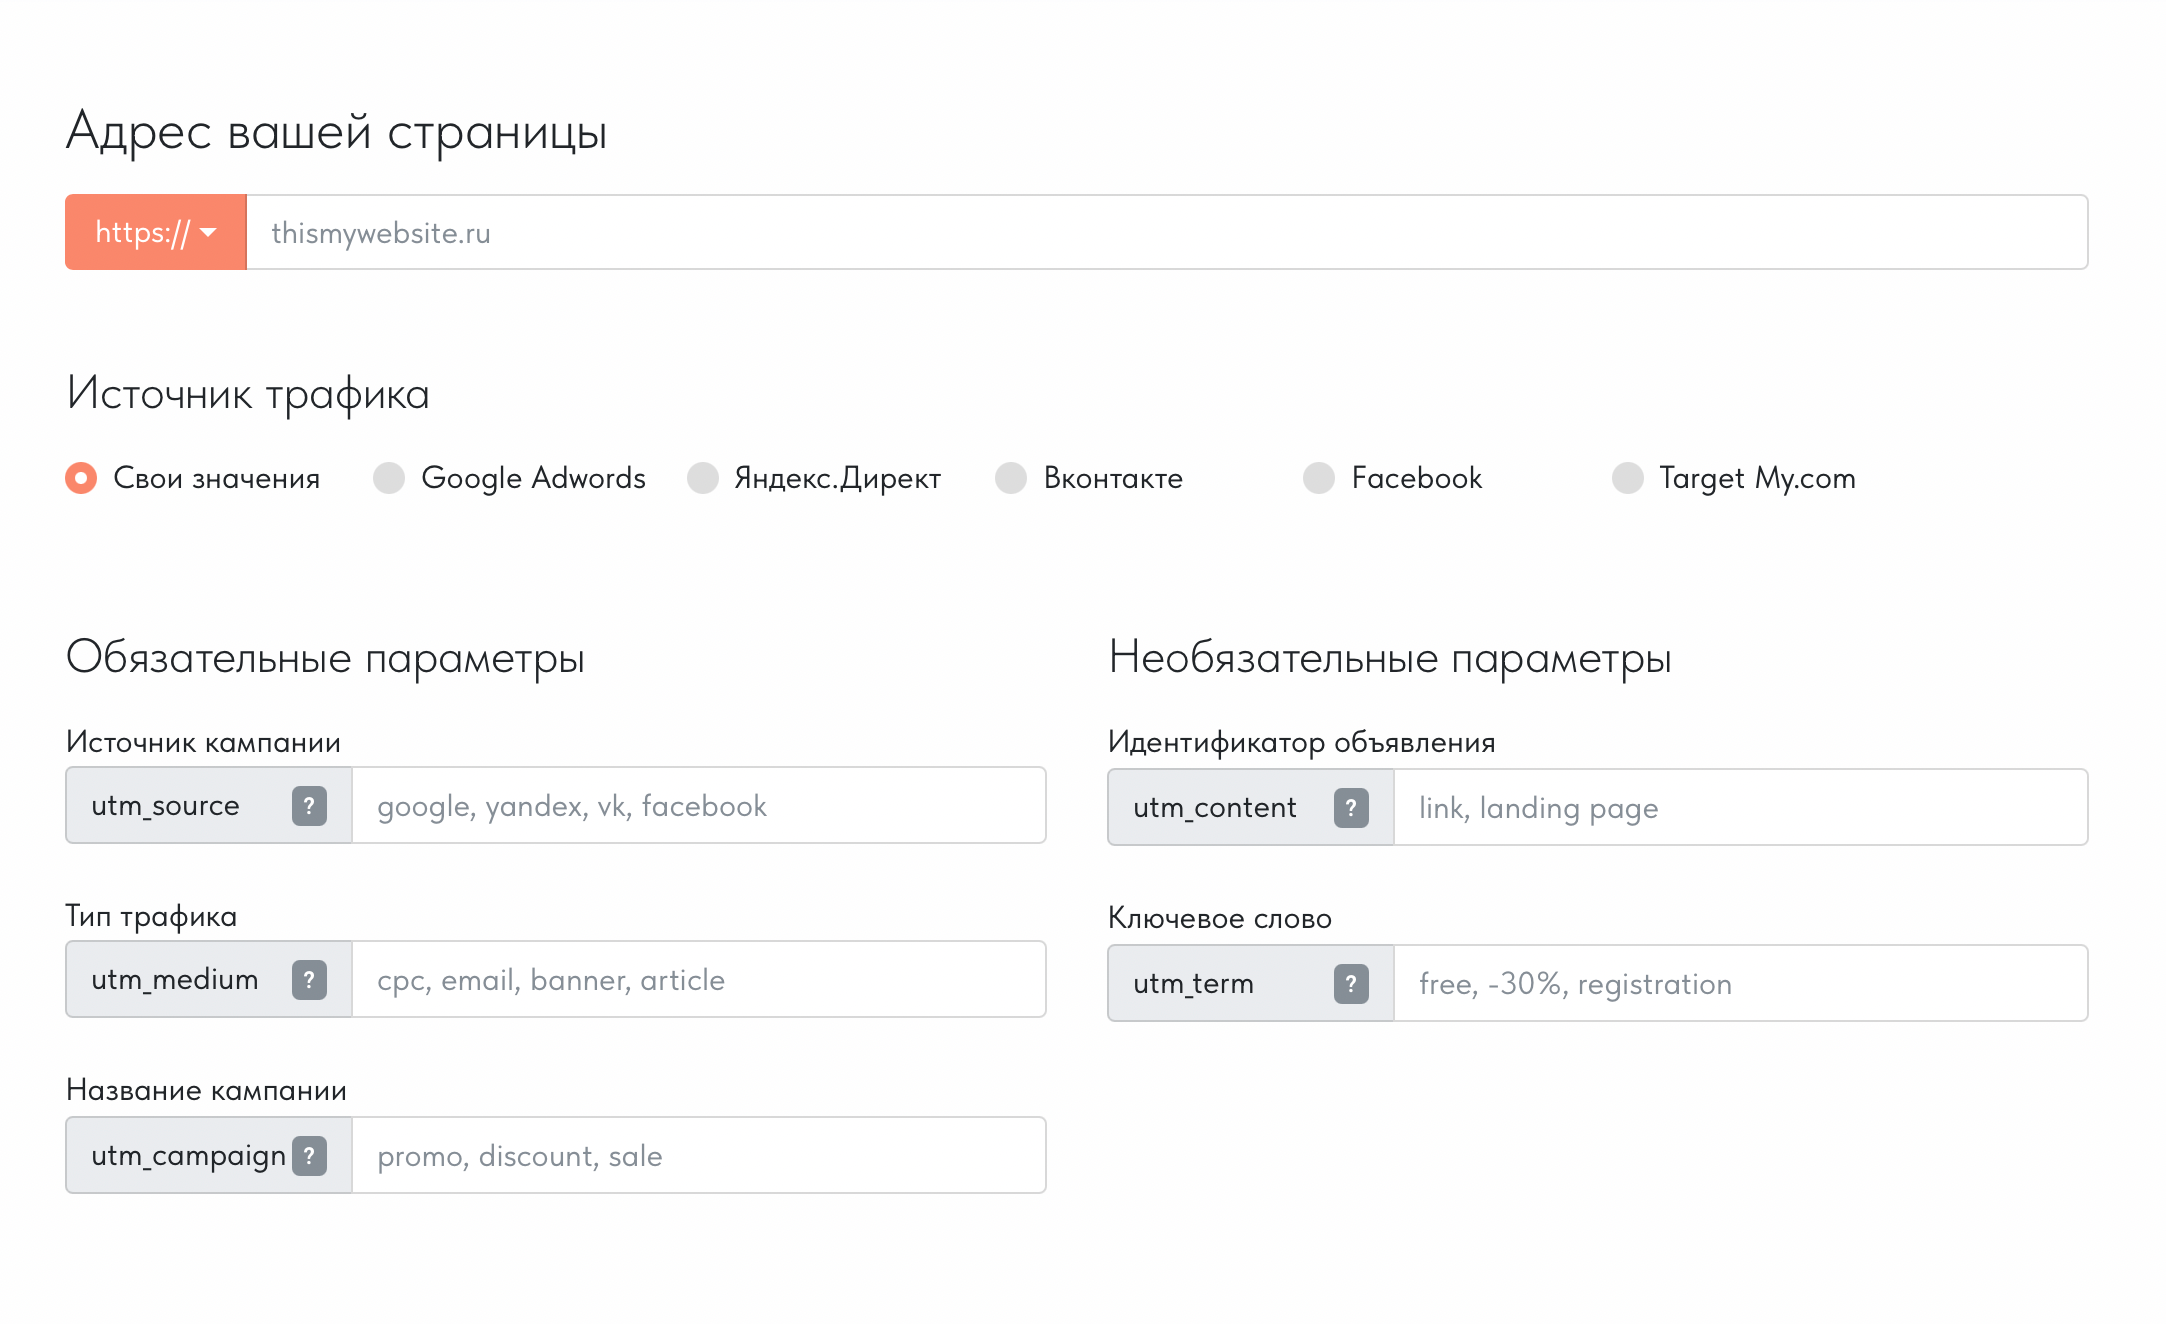This screenshot has height=1324, width=2166.
Task: Click the Источник трафика heading
Action: 248,394
